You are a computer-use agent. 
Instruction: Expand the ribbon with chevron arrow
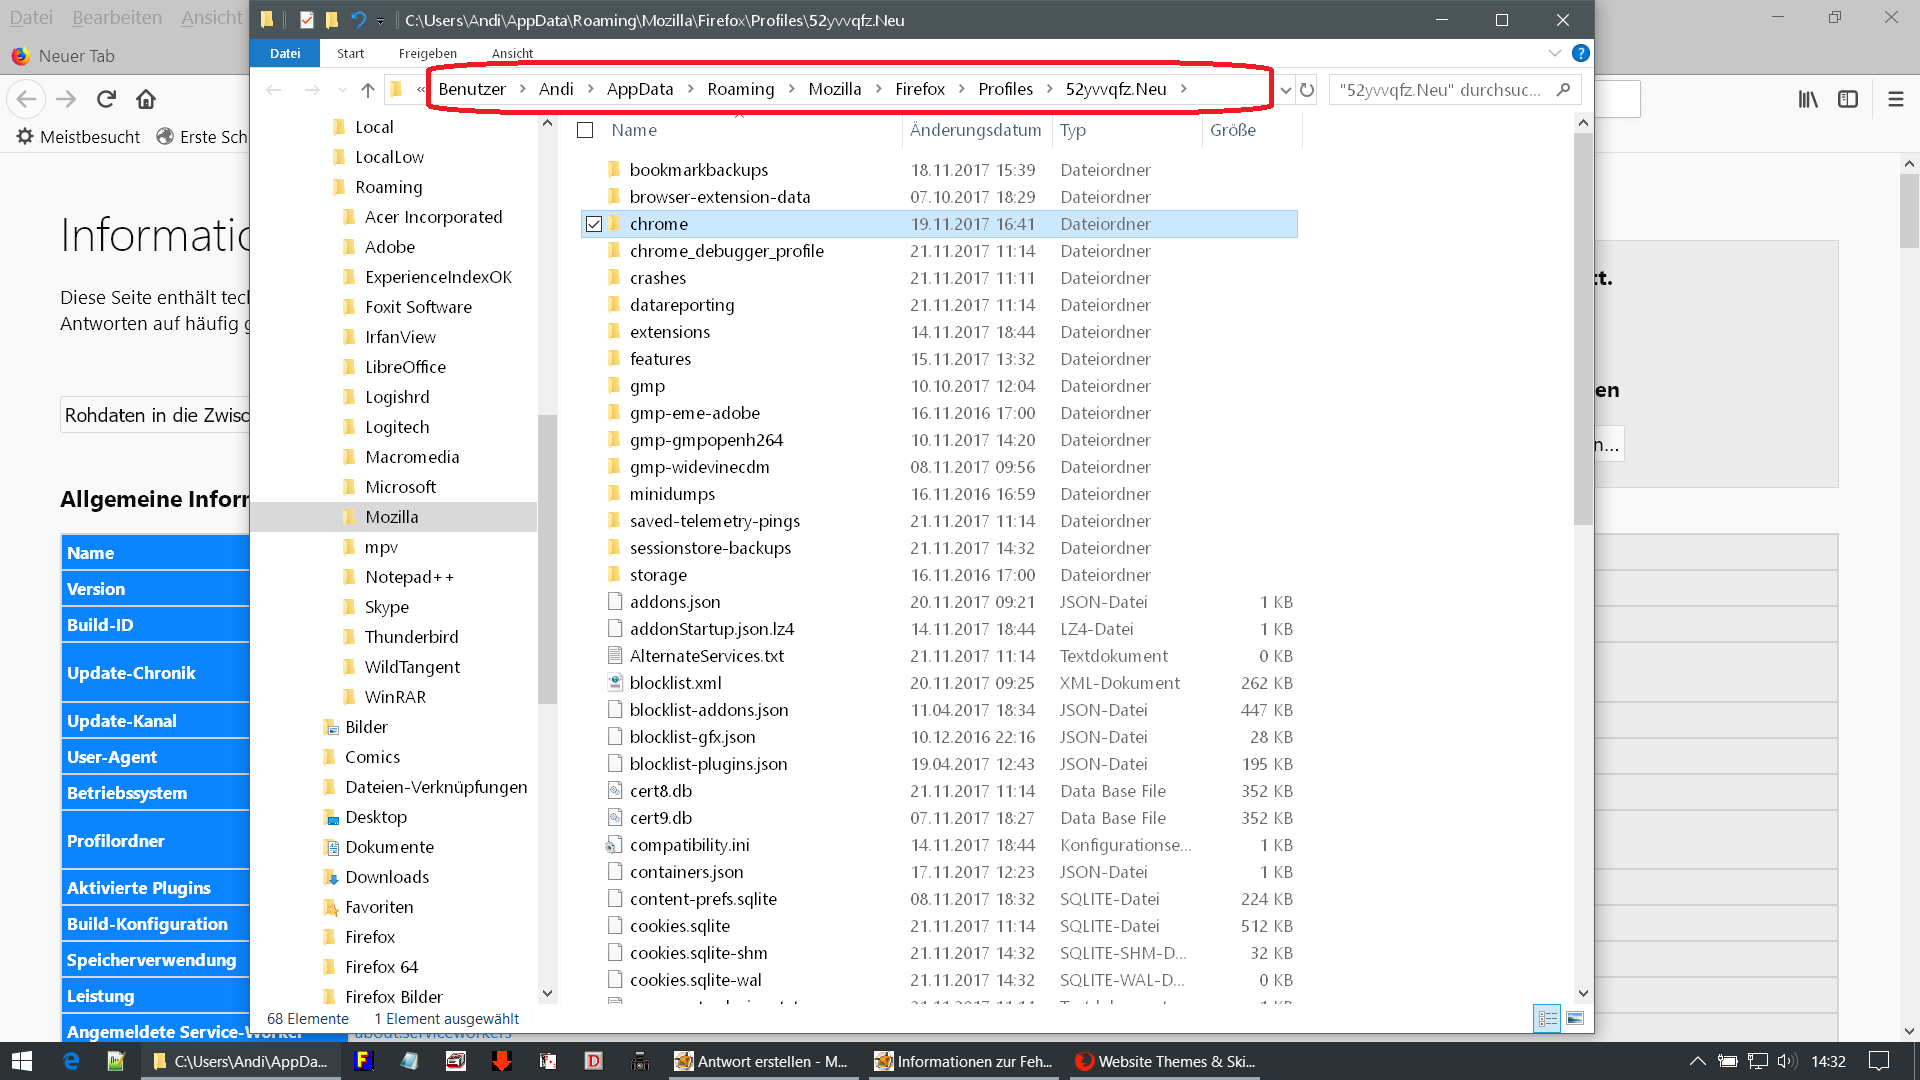1554,53
